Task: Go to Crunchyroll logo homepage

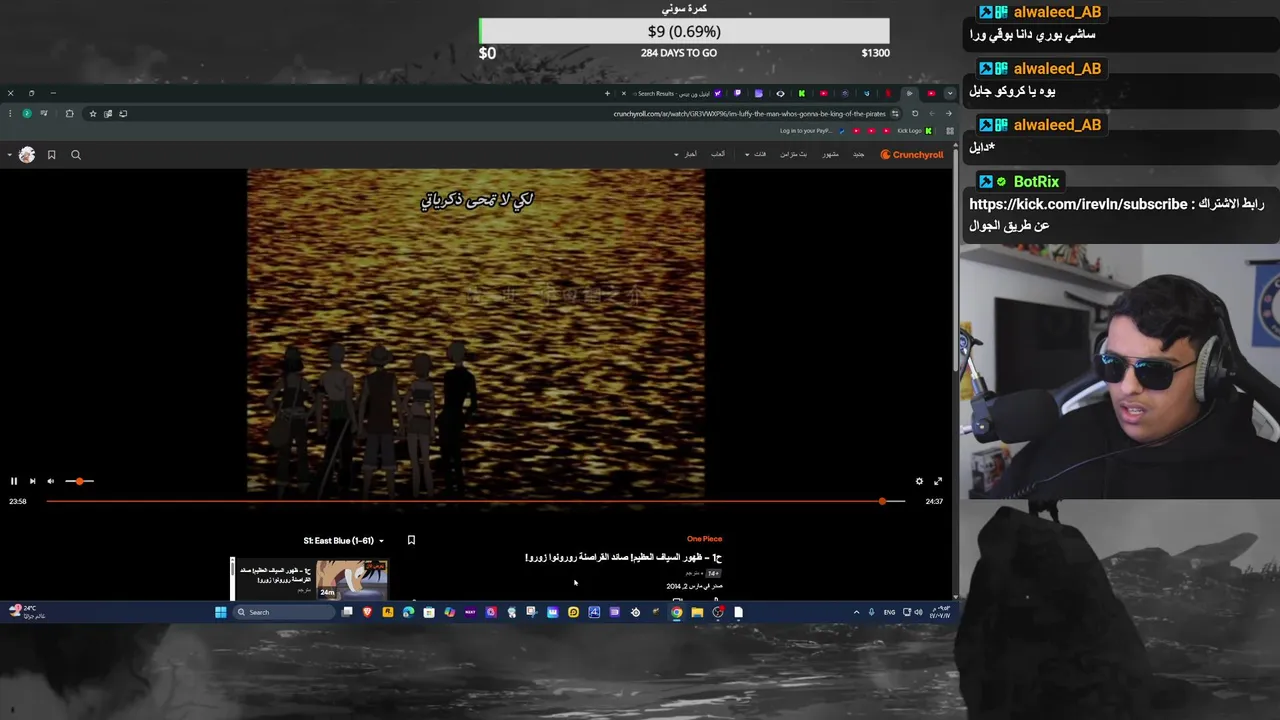Action: (912, 155)
